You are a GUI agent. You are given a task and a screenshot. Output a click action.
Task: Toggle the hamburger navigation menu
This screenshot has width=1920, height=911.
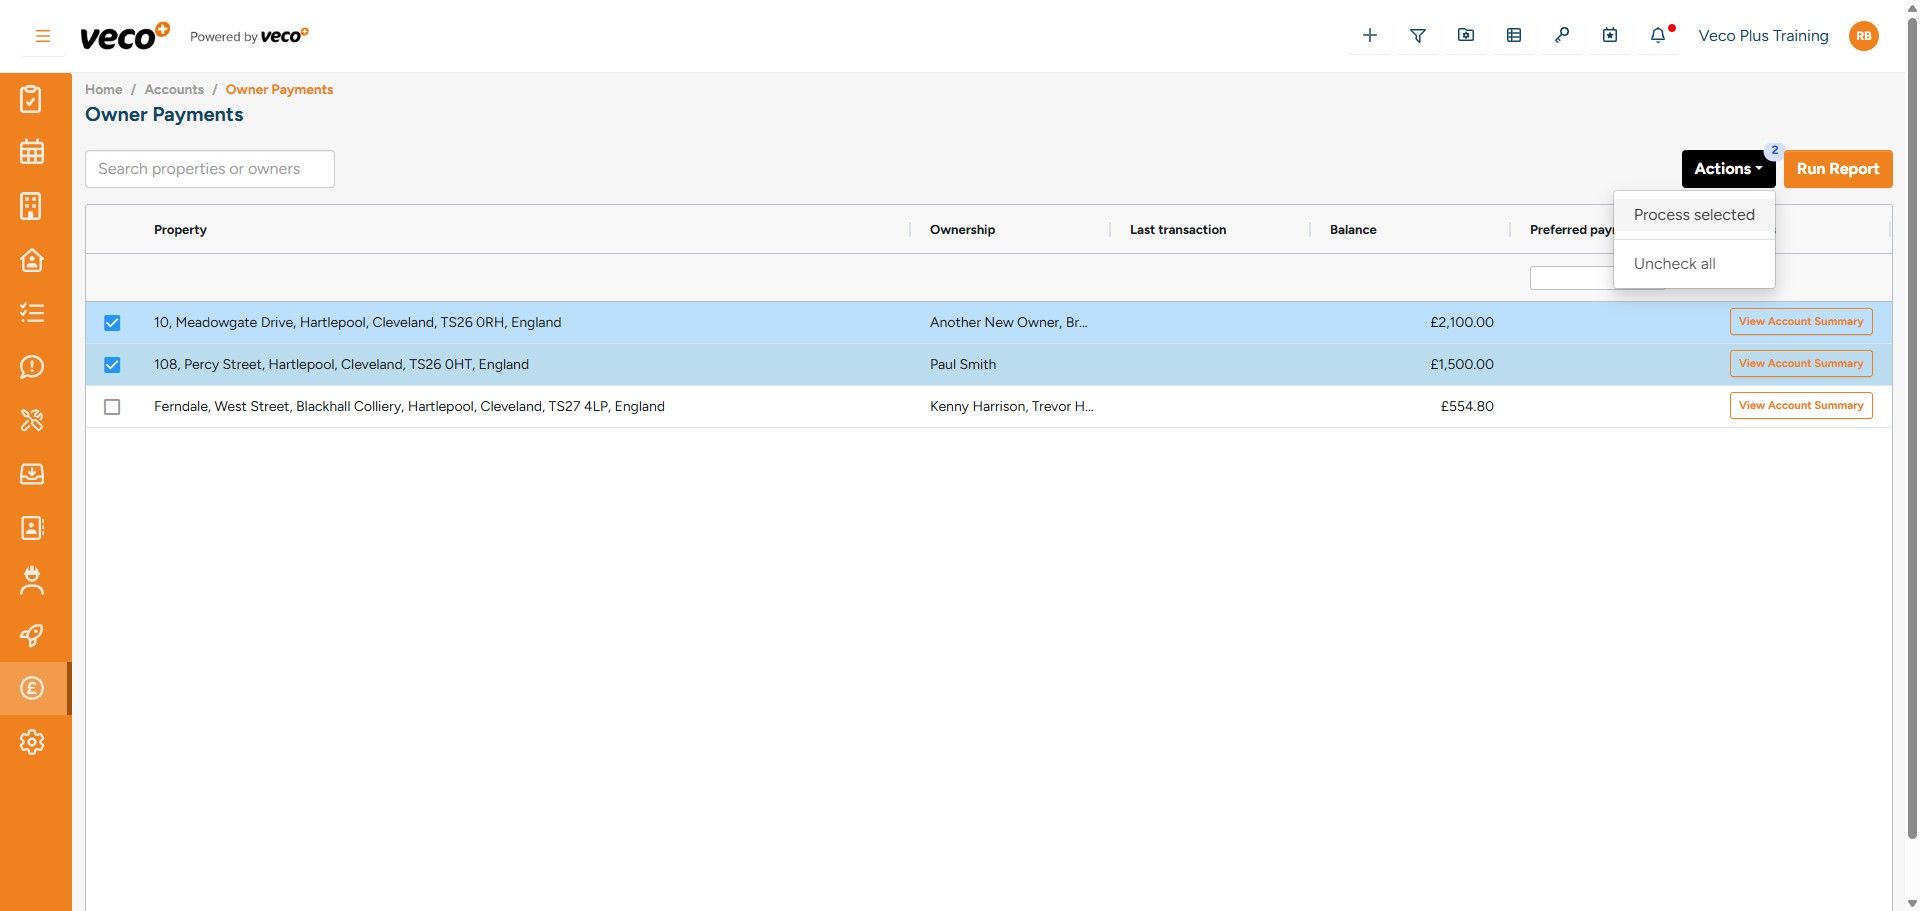pyautogui.click(x=42, y=36)
